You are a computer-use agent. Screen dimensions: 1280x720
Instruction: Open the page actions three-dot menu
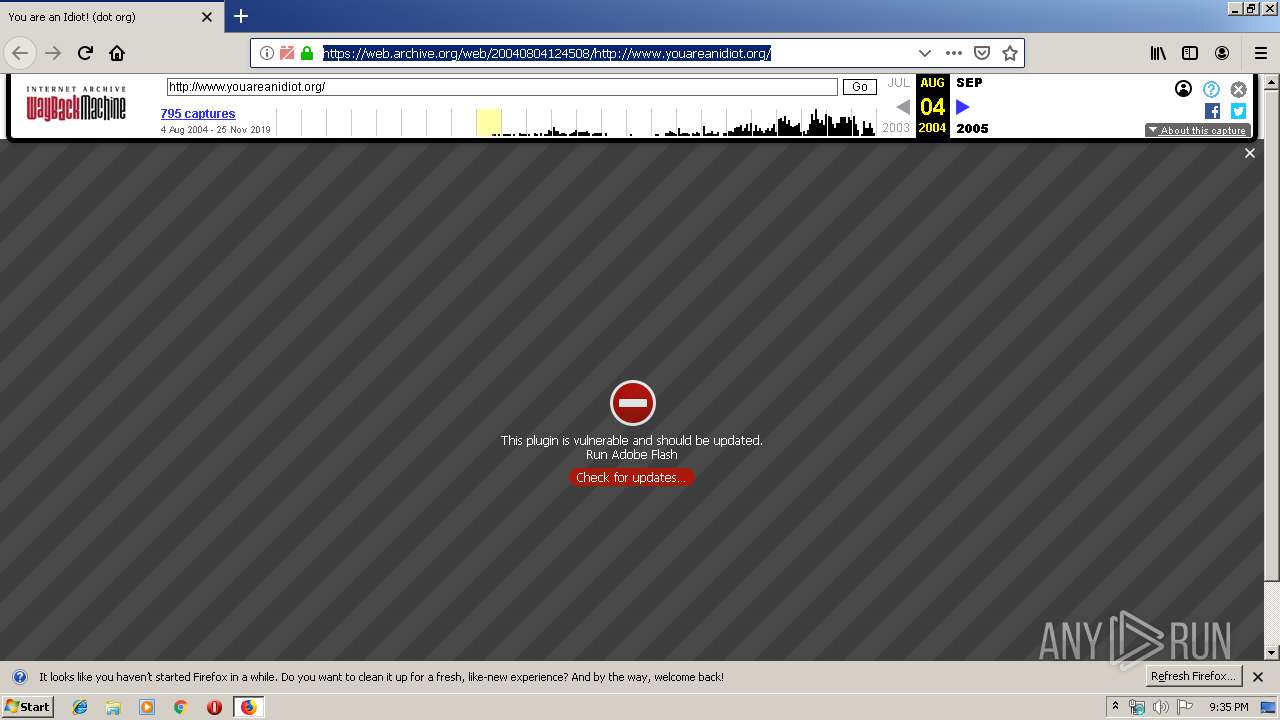(954, 53)
